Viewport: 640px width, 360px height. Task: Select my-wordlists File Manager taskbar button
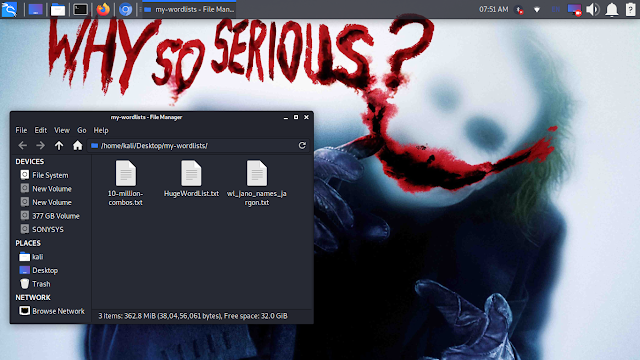click(189, 9)
